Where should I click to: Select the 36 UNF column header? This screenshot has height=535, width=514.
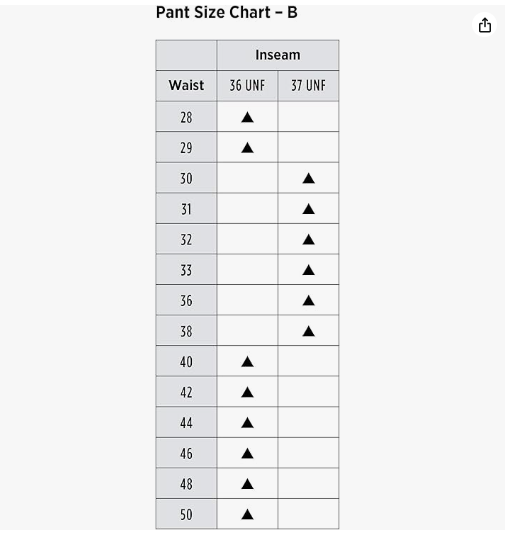247,86
